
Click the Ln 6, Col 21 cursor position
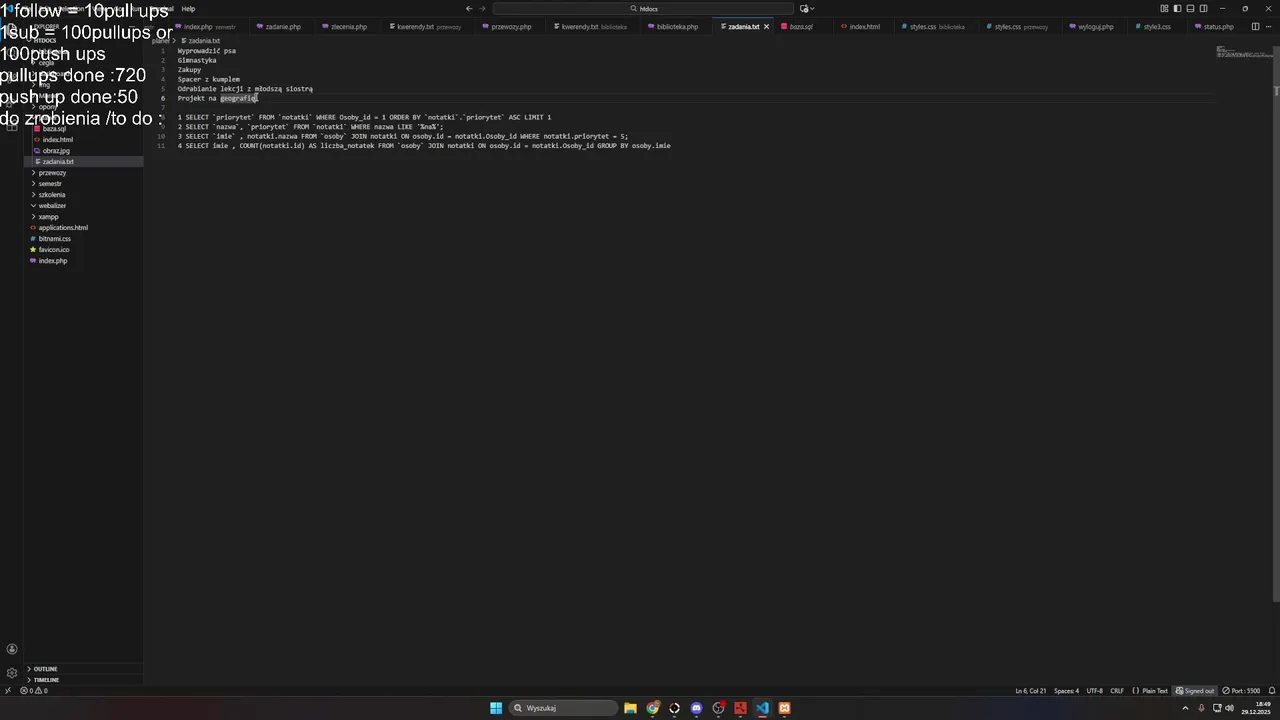1031,691
